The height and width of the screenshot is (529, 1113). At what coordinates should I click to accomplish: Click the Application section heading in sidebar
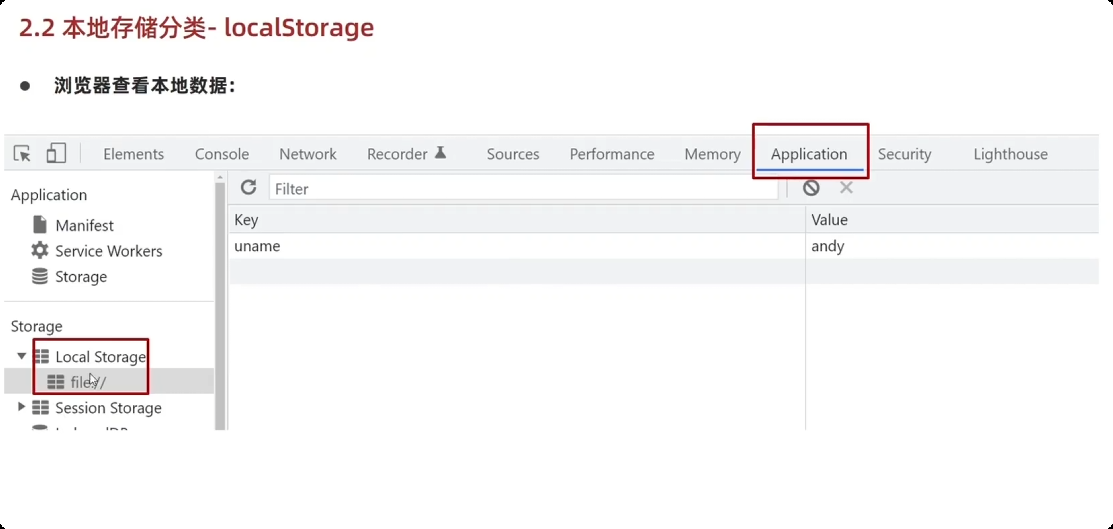[x=49, y=195]
